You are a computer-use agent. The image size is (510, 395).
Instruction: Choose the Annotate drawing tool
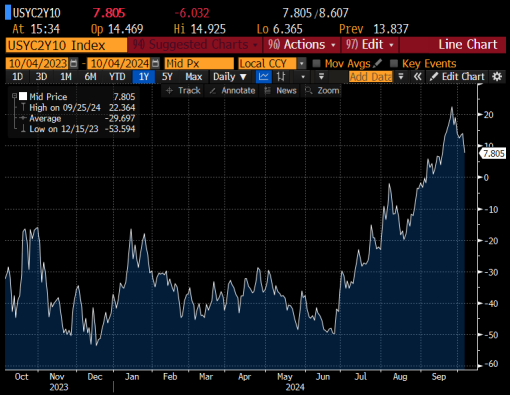(232, 91)
